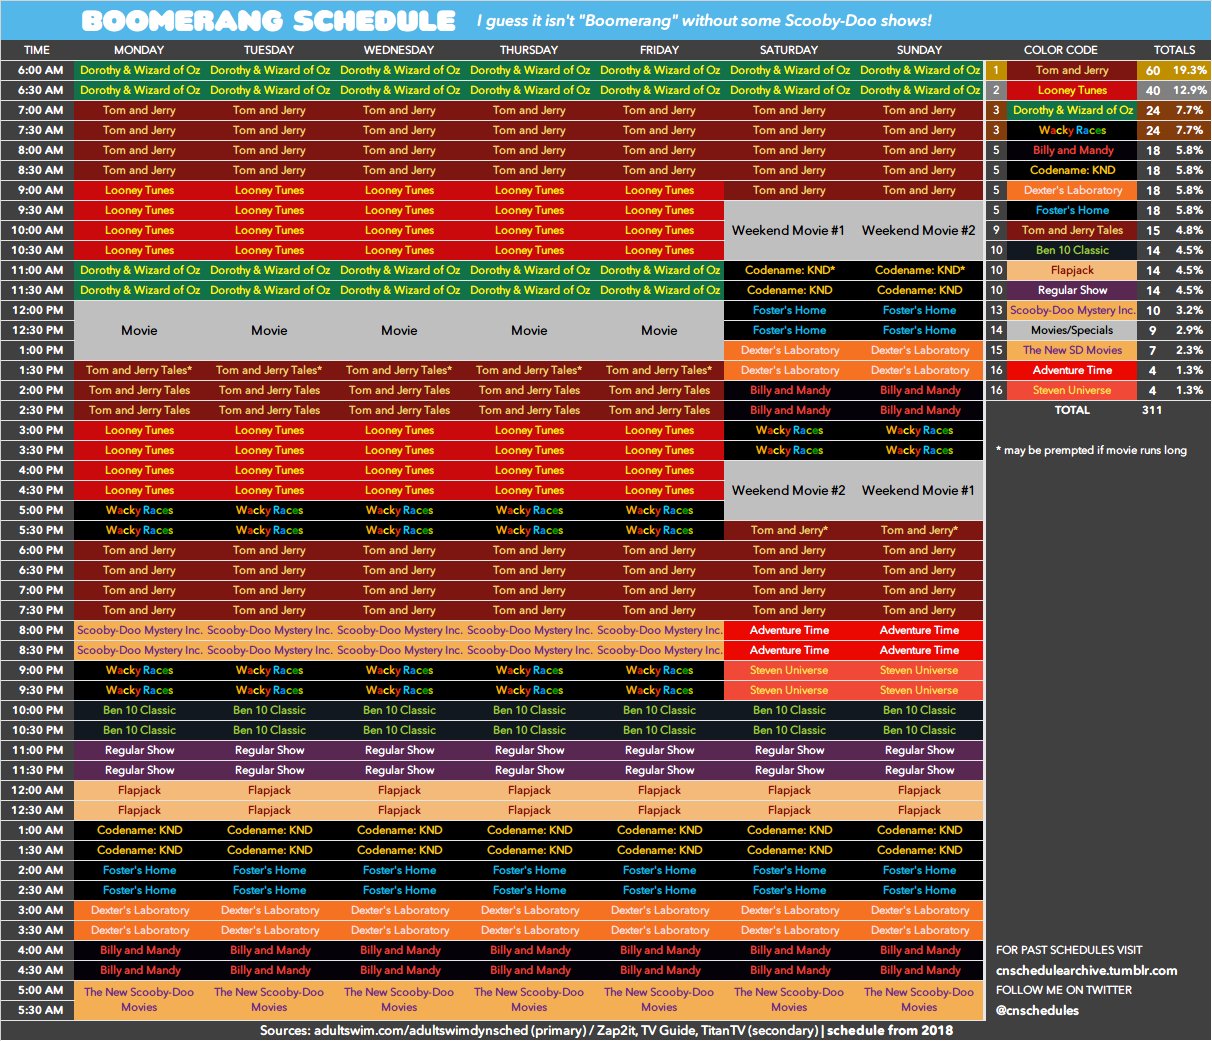Select the SATURDAY column header
1212x1041 pixels.
click(x=789, y=49)
